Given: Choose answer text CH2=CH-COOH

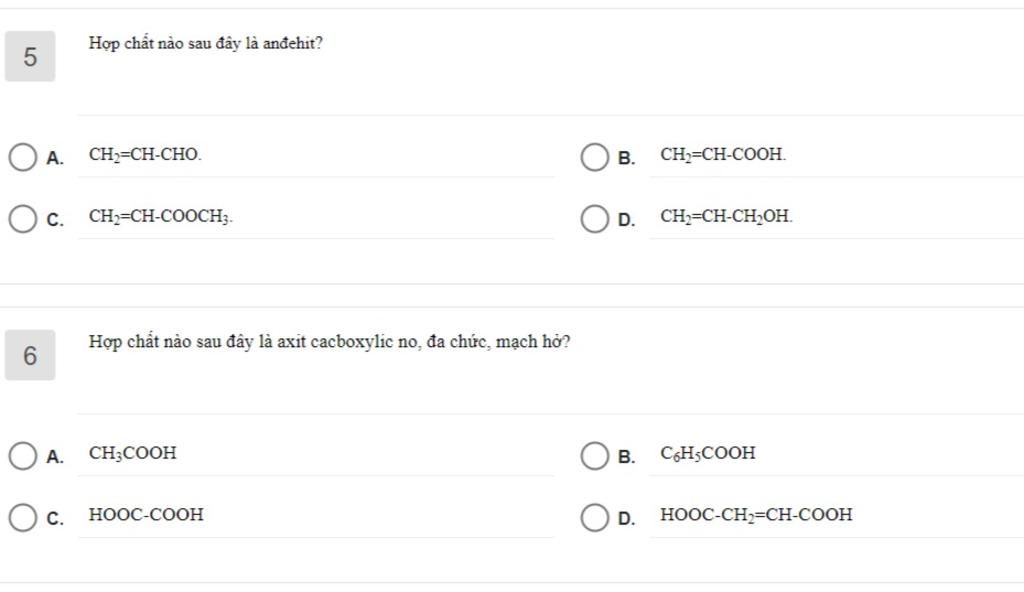Looking at the screenshot, I should (723, 155).
